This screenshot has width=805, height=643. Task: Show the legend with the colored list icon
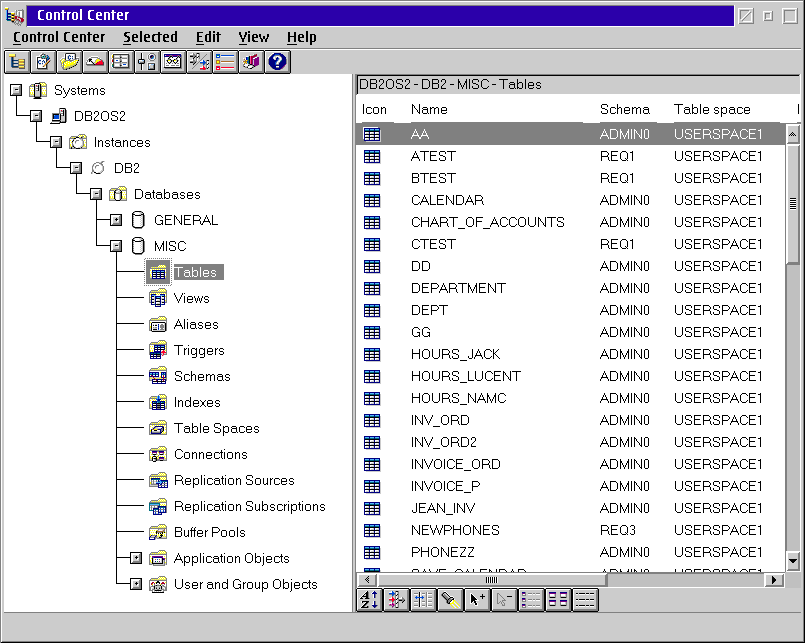tap(225, 62)
